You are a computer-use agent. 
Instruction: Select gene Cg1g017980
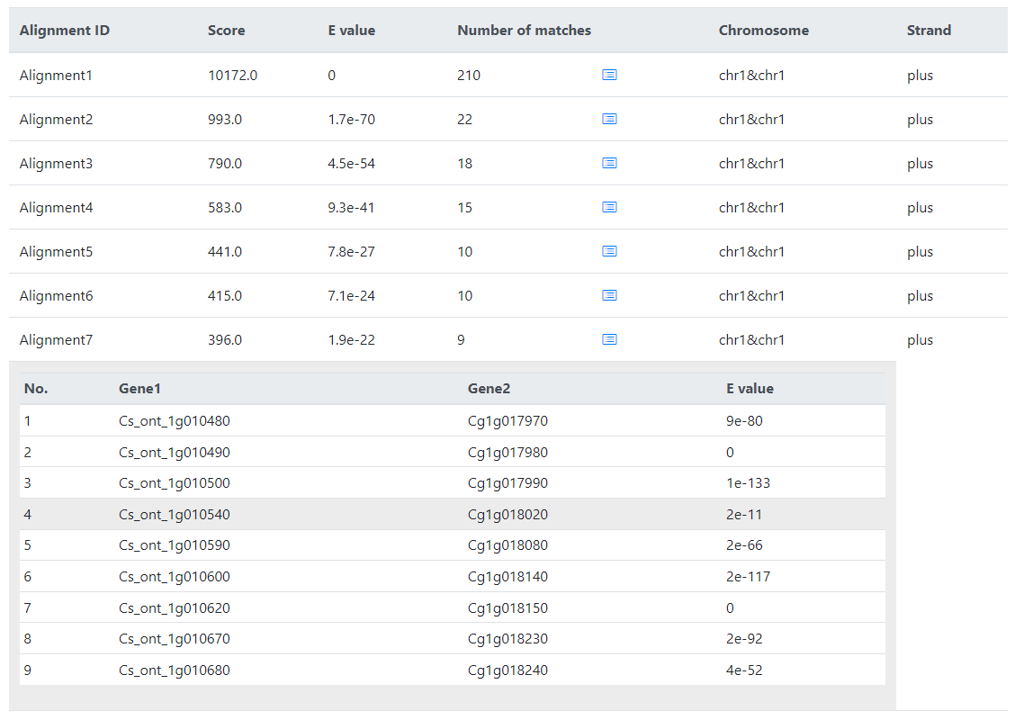click(x=508, y=452)
